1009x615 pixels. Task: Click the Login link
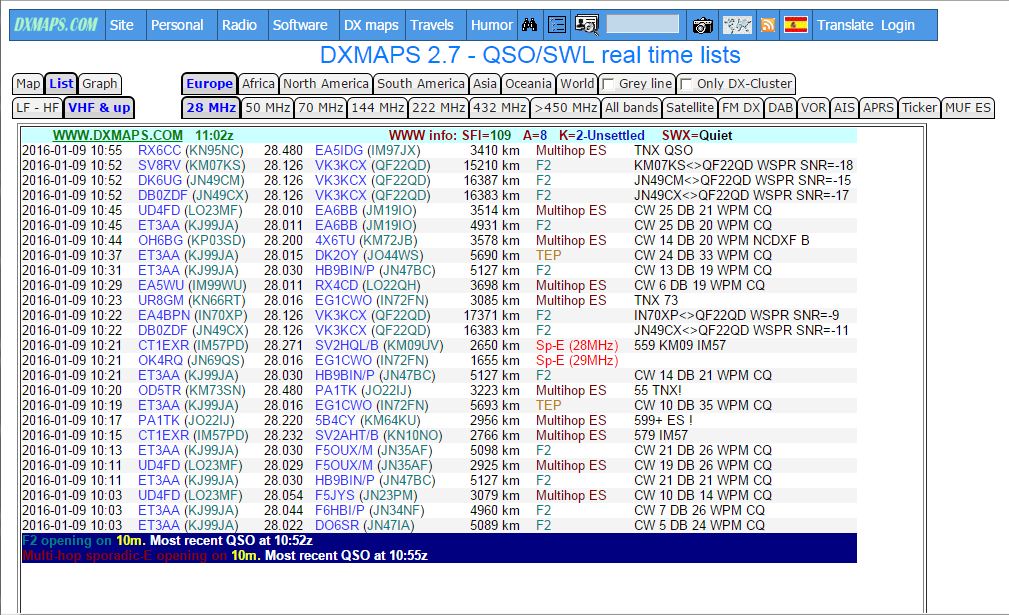pos(897,25)
